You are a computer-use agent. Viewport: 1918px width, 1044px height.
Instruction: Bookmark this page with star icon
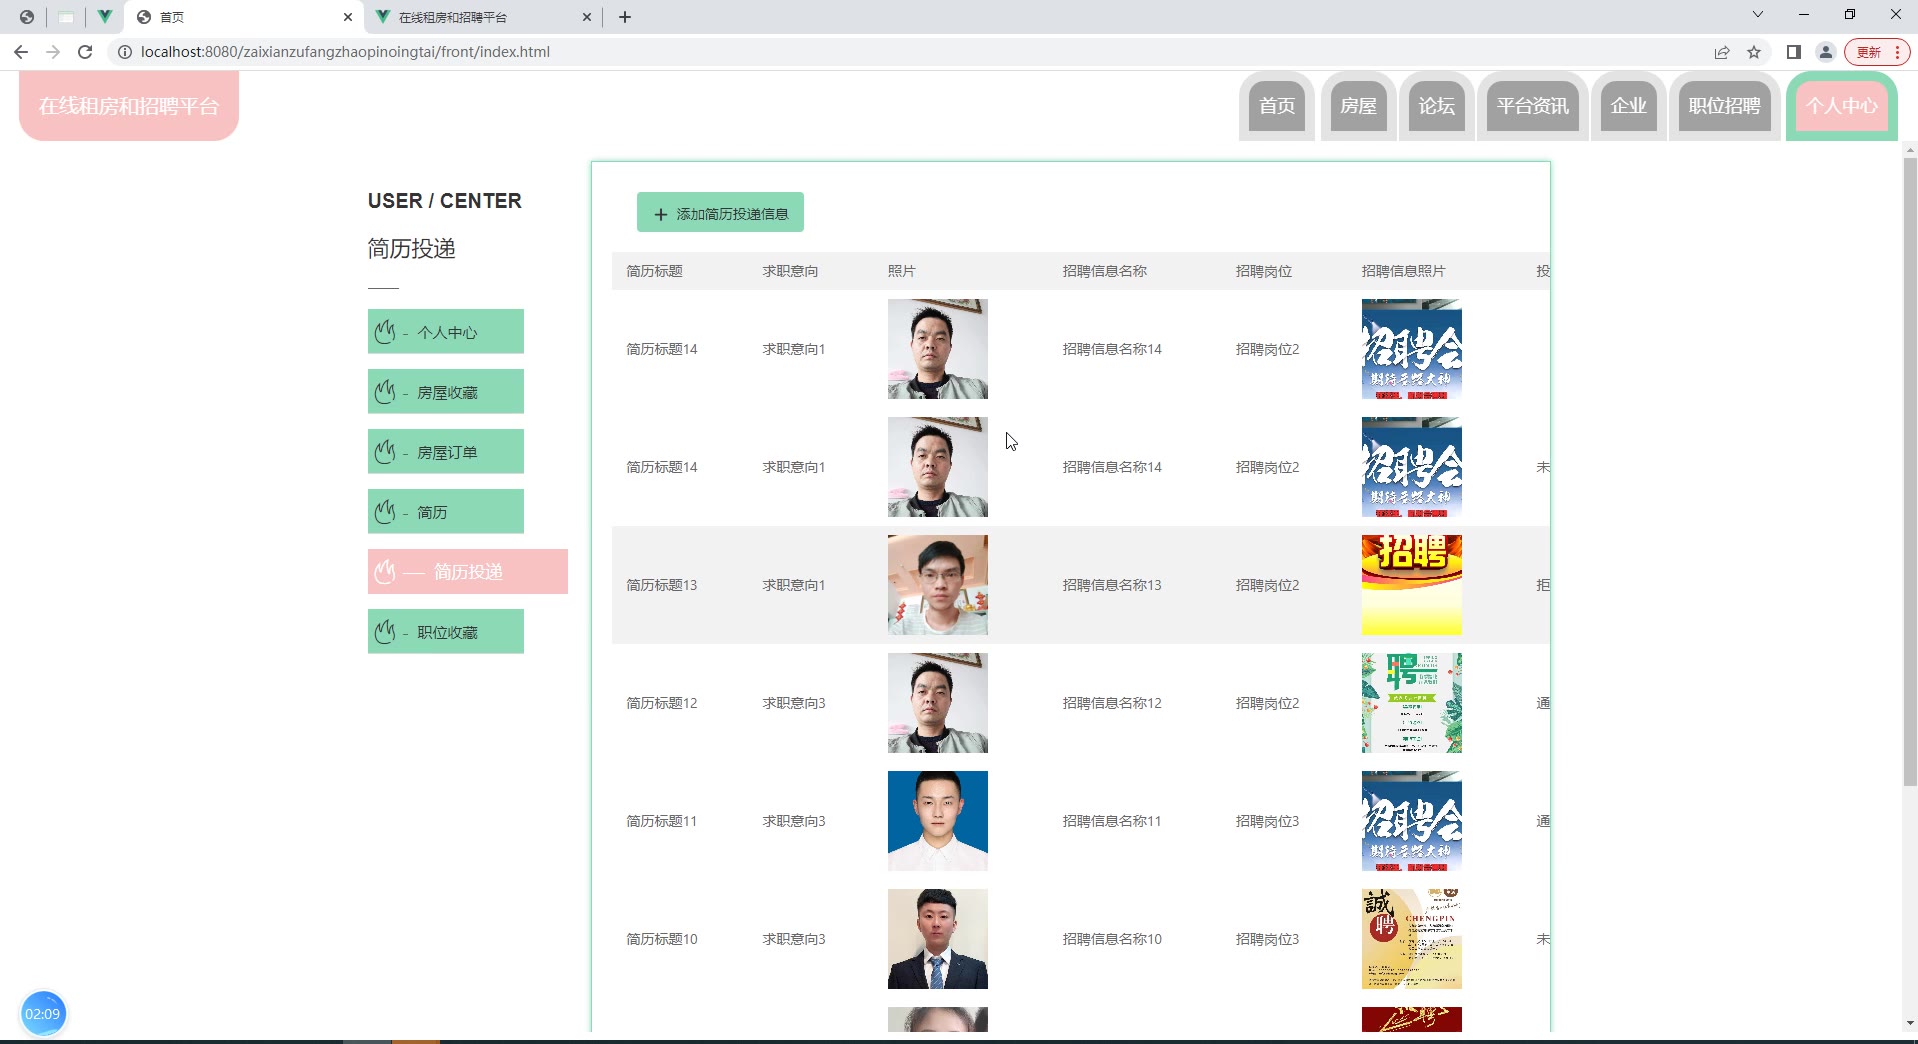click(x=1754, y=52)
